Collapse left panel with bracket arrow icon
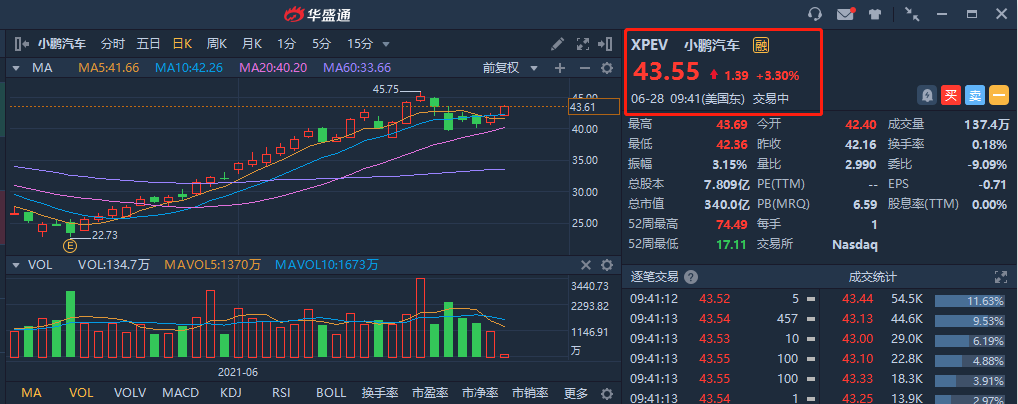This screenshot has width=1018, height=404. click(21, 44)
